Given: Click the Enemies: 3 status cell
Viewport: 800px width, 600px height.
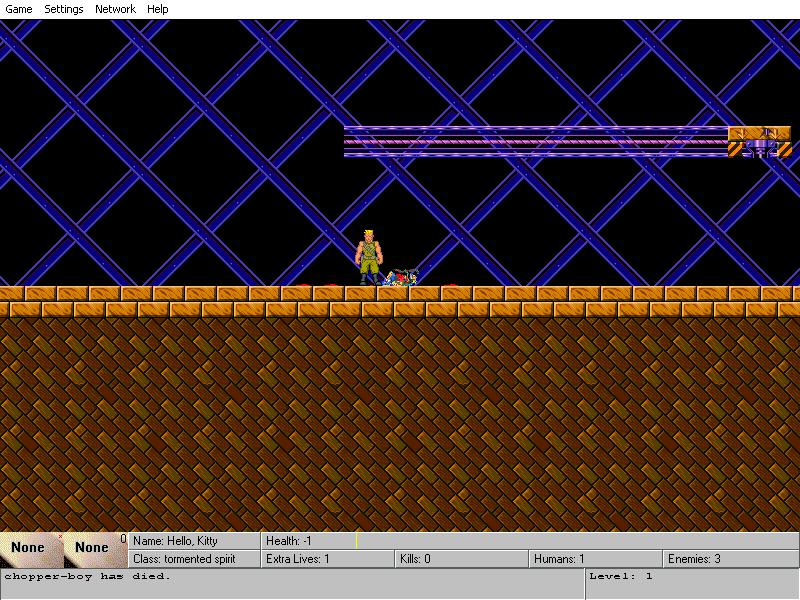Looking at the screenshot, I should (x=731, y=559).
